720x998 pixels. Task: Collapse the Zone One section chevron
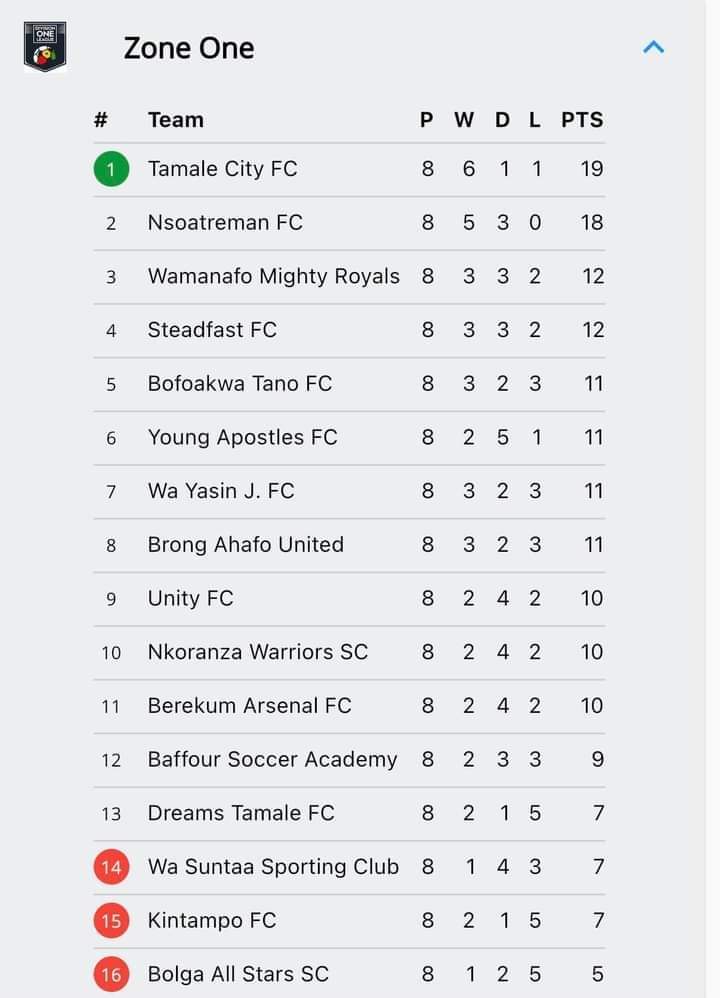coord(653,48)
